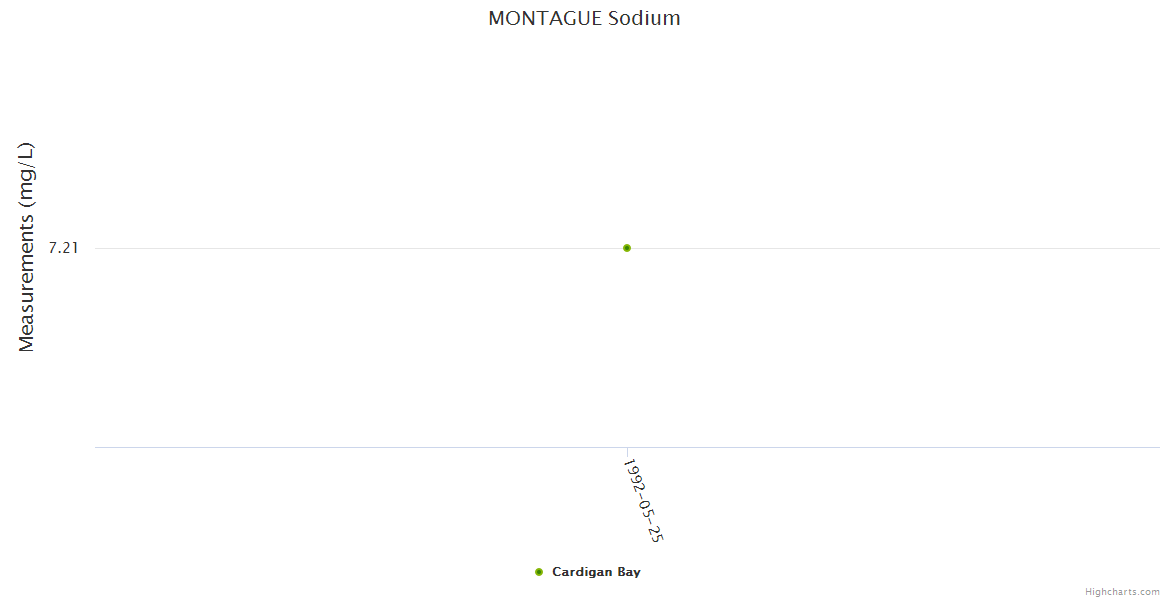Select the chart title MONTAGUE Sodium

(x=584, y=18)
